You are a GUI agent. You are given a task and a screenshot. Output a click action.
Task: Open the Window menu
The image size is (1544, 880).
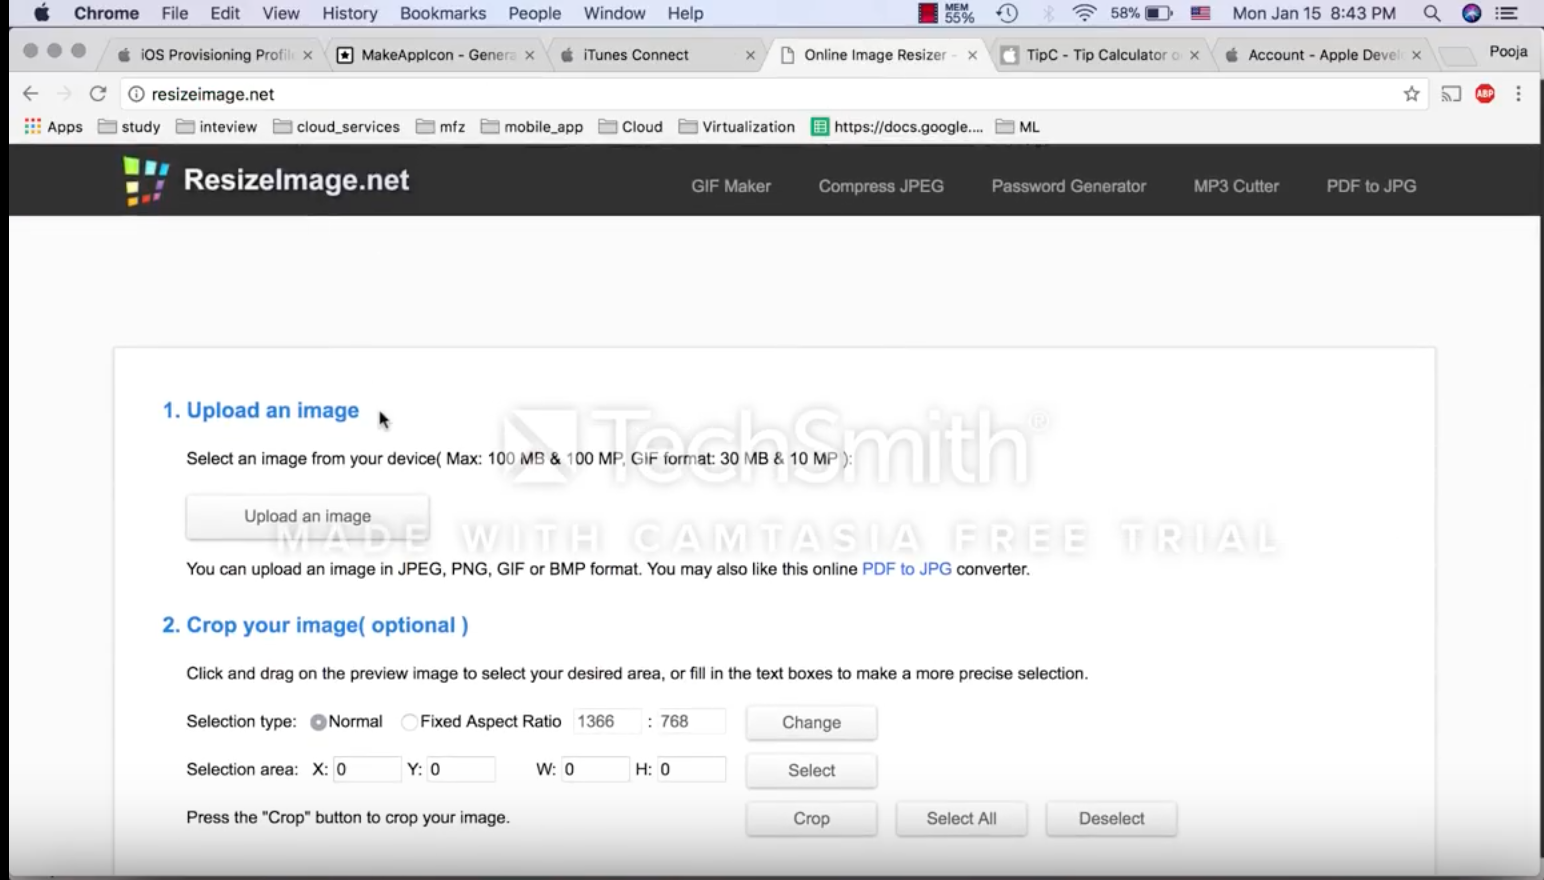[x=614, y=13]
